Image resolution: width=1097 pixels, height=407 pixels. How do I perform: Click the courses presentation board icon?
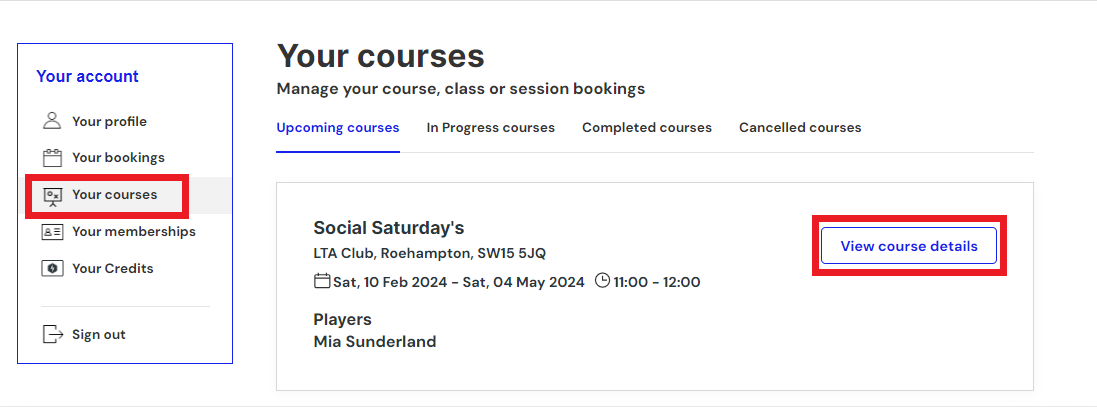point(52,195)
